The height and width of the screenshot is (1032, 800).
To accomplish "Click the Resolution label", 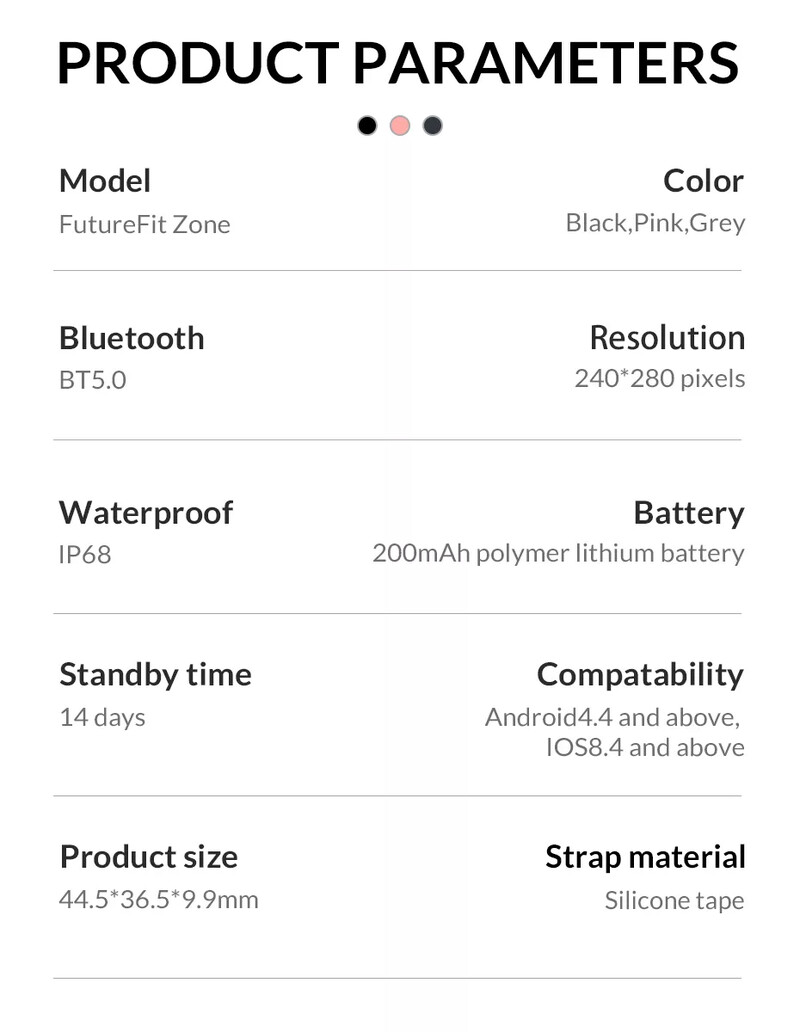I will pos(667,338).
